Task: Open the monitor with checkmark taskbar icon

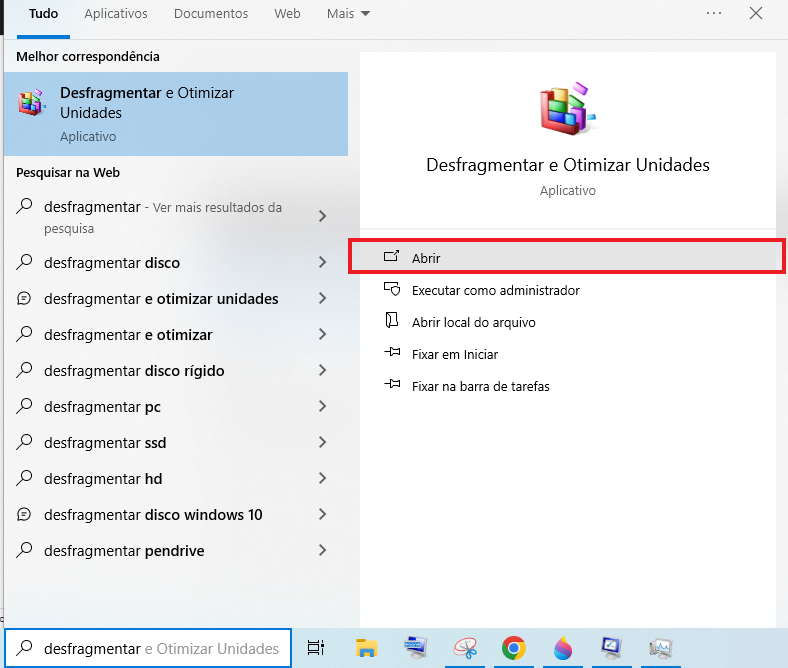Action: point(612,648)
